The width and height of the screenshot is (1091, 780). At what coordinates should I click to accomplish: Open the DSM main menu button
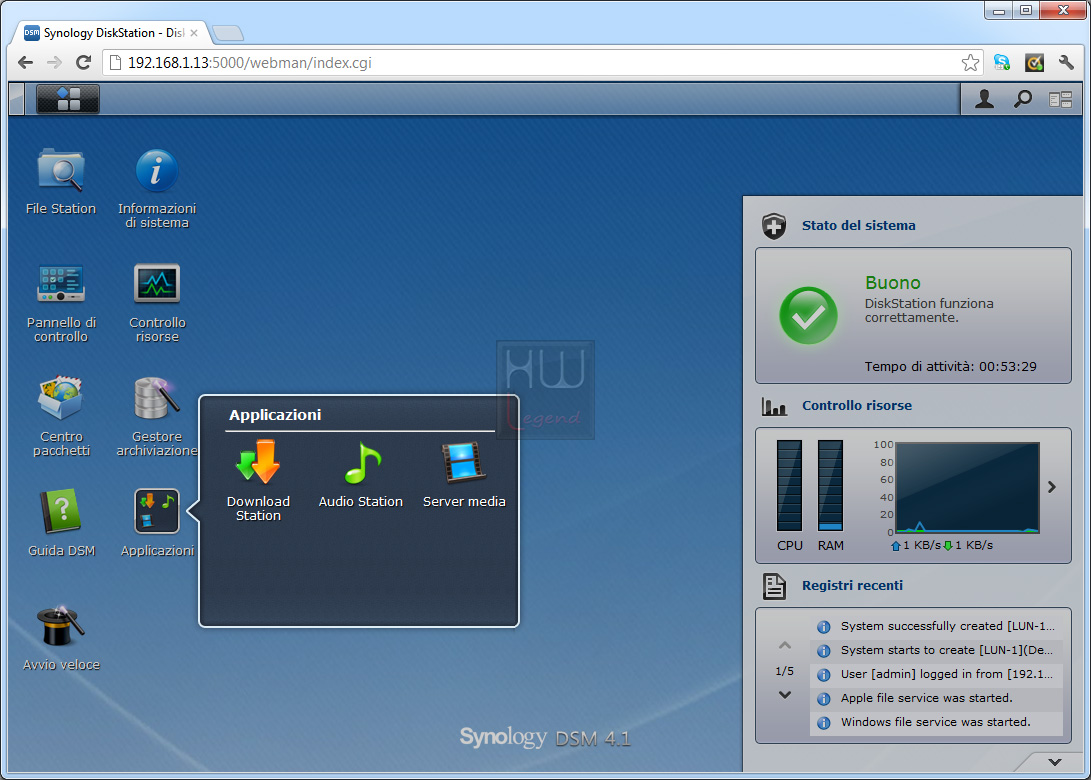(67, 100)
